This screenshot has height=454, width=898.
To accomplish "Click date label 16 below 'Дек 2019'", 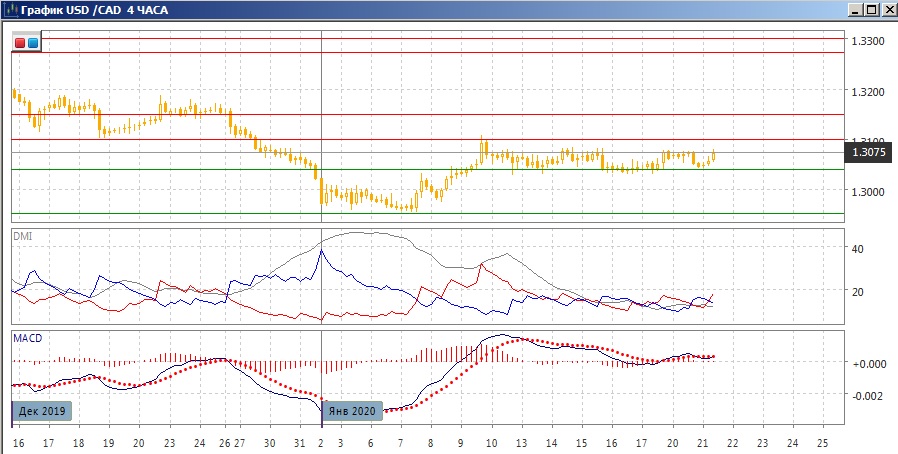I will tap(18, 443).
